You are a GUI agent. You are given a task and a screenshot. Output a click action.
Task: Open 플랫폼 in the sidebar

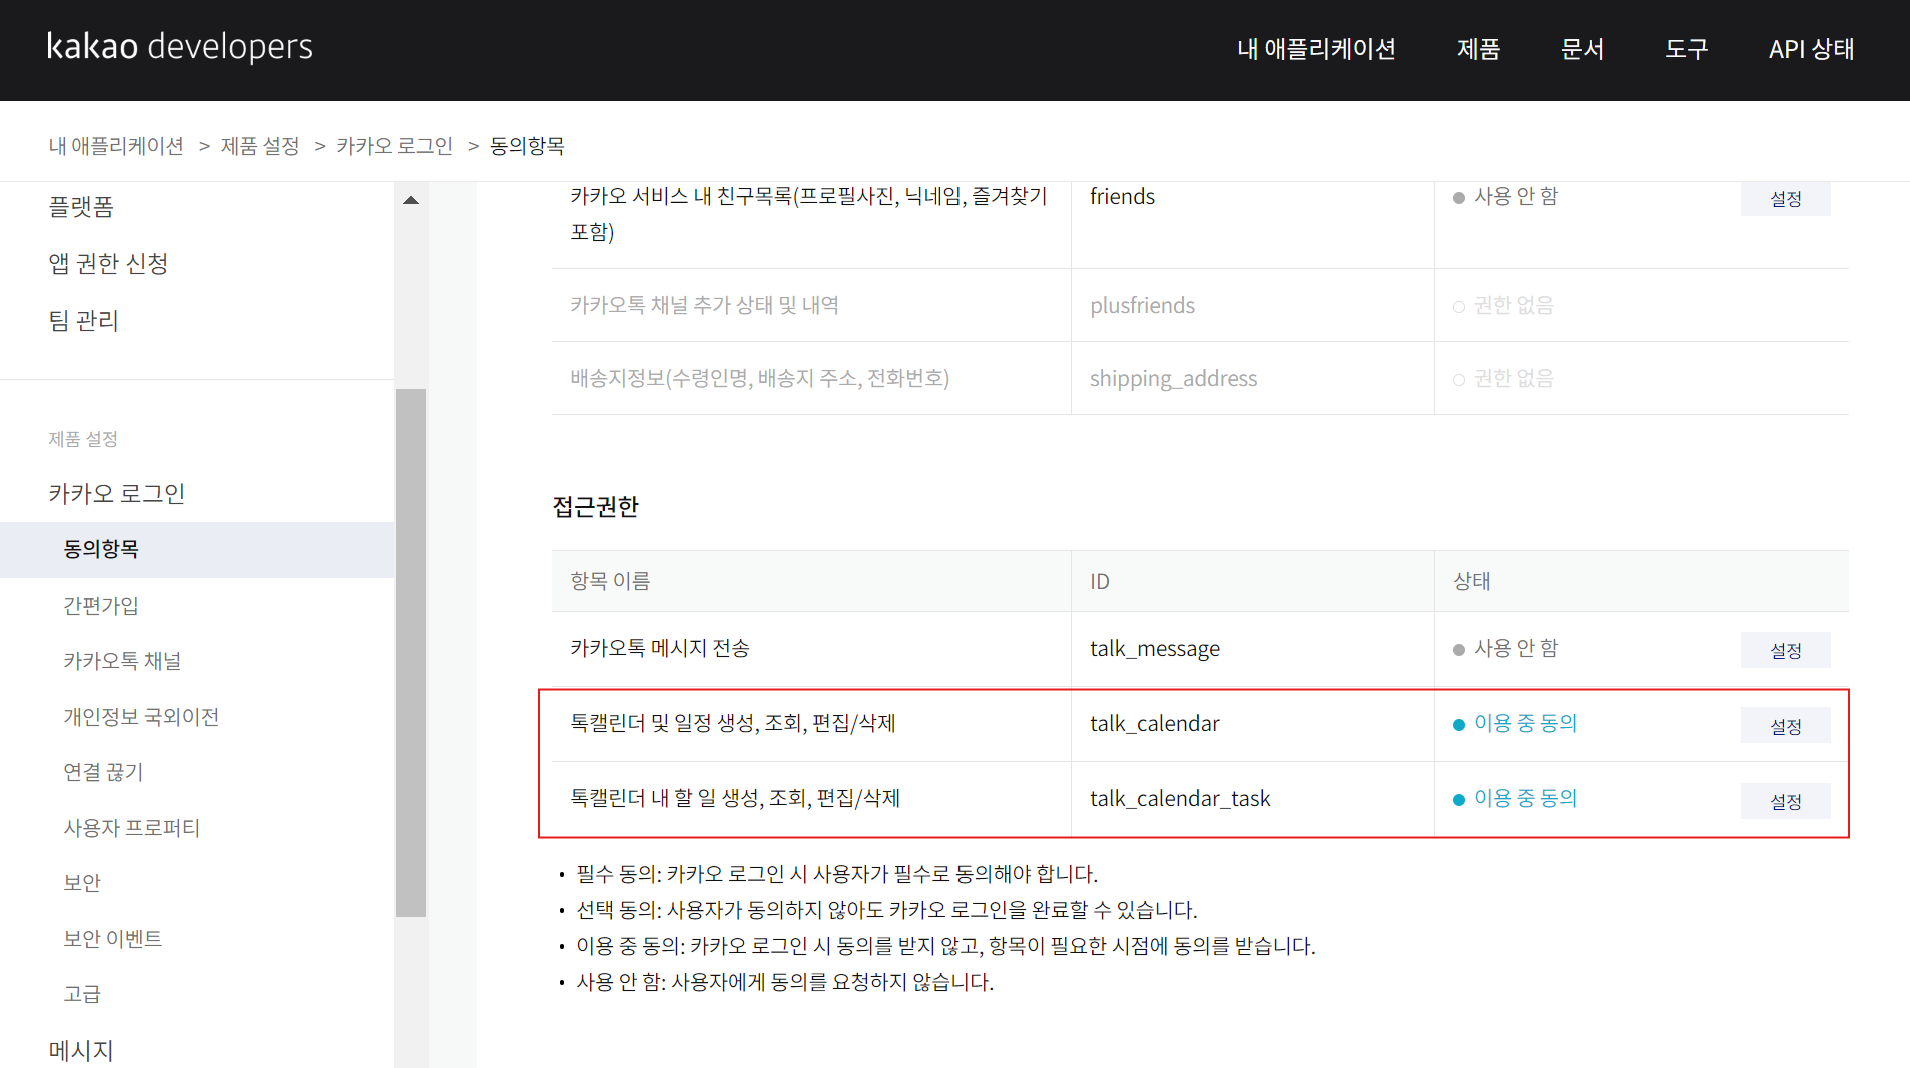click(81, 207)
